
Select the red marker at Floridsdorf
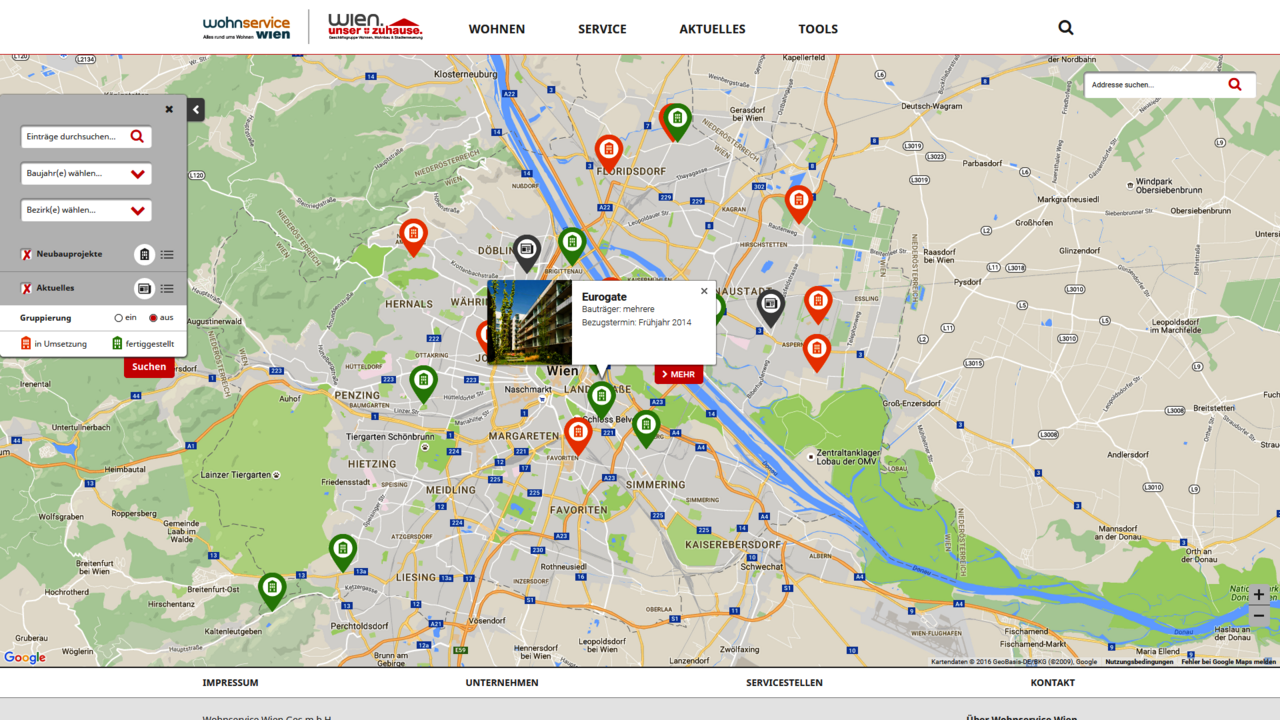(608, 153)
